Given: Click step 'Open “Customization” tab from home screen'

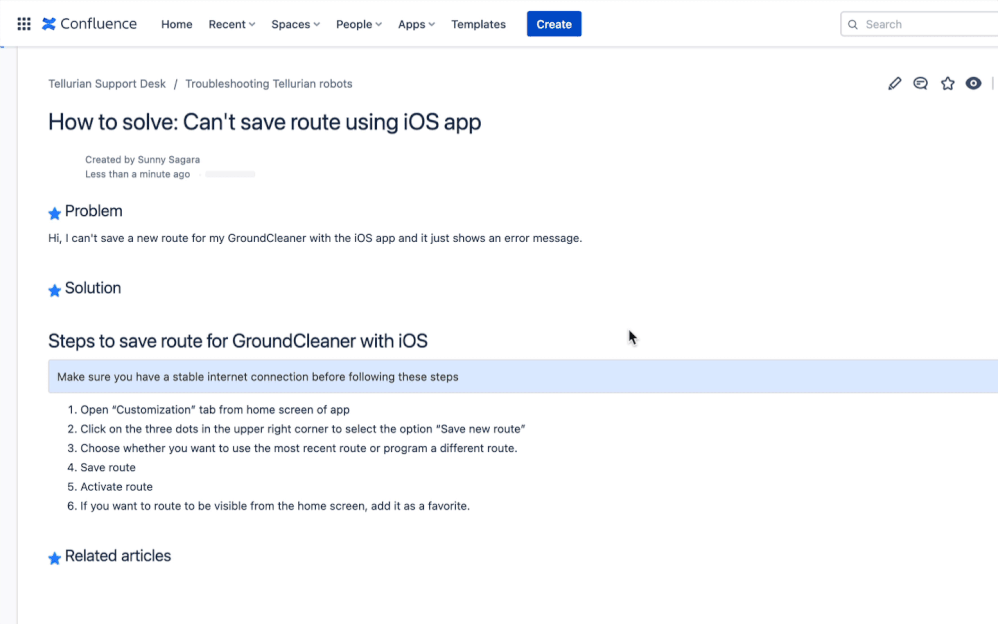Looking at the screenshot, I should [x=215, y=410].
